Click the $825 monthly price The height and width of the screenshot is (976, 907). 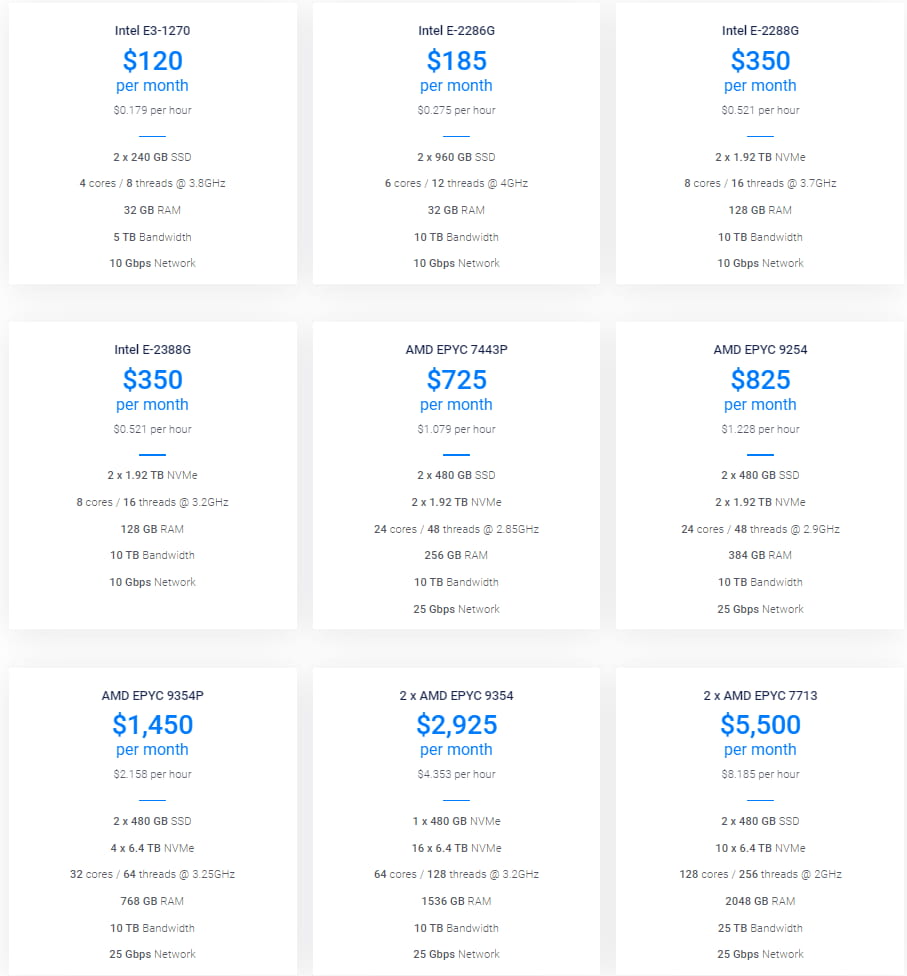pos(760,380)
